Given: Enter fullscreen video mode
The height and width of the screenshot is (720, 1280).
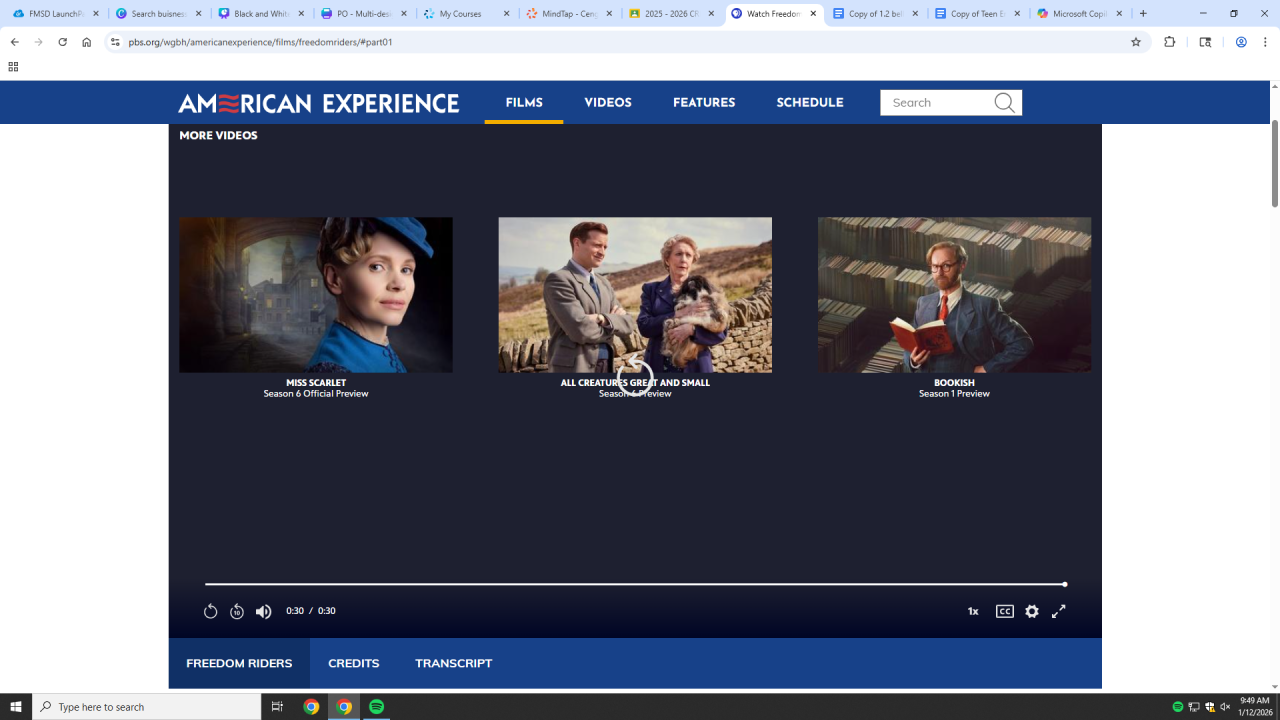Looking at the screenshot, I should (x=1059, y=611).
